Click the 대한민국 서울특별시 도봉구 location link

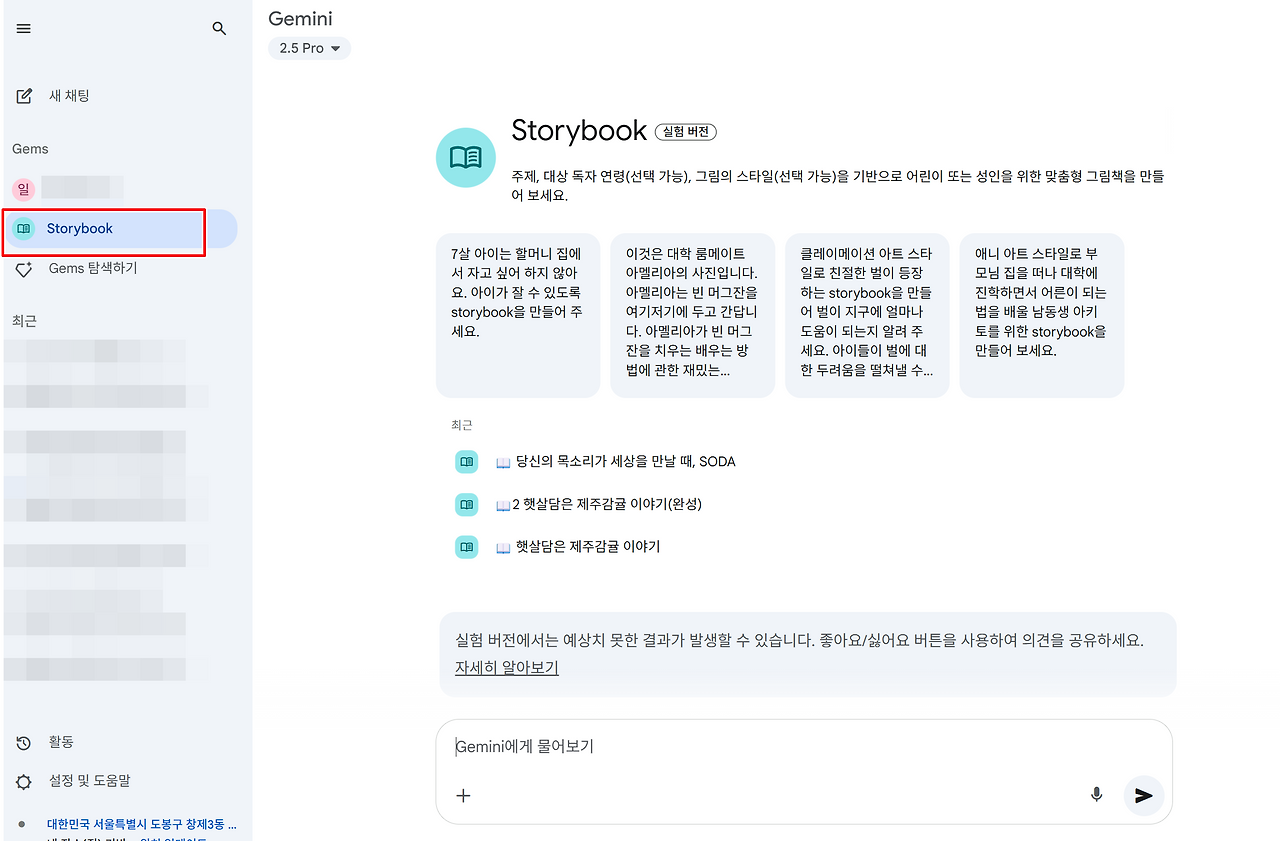pos(142,825)
